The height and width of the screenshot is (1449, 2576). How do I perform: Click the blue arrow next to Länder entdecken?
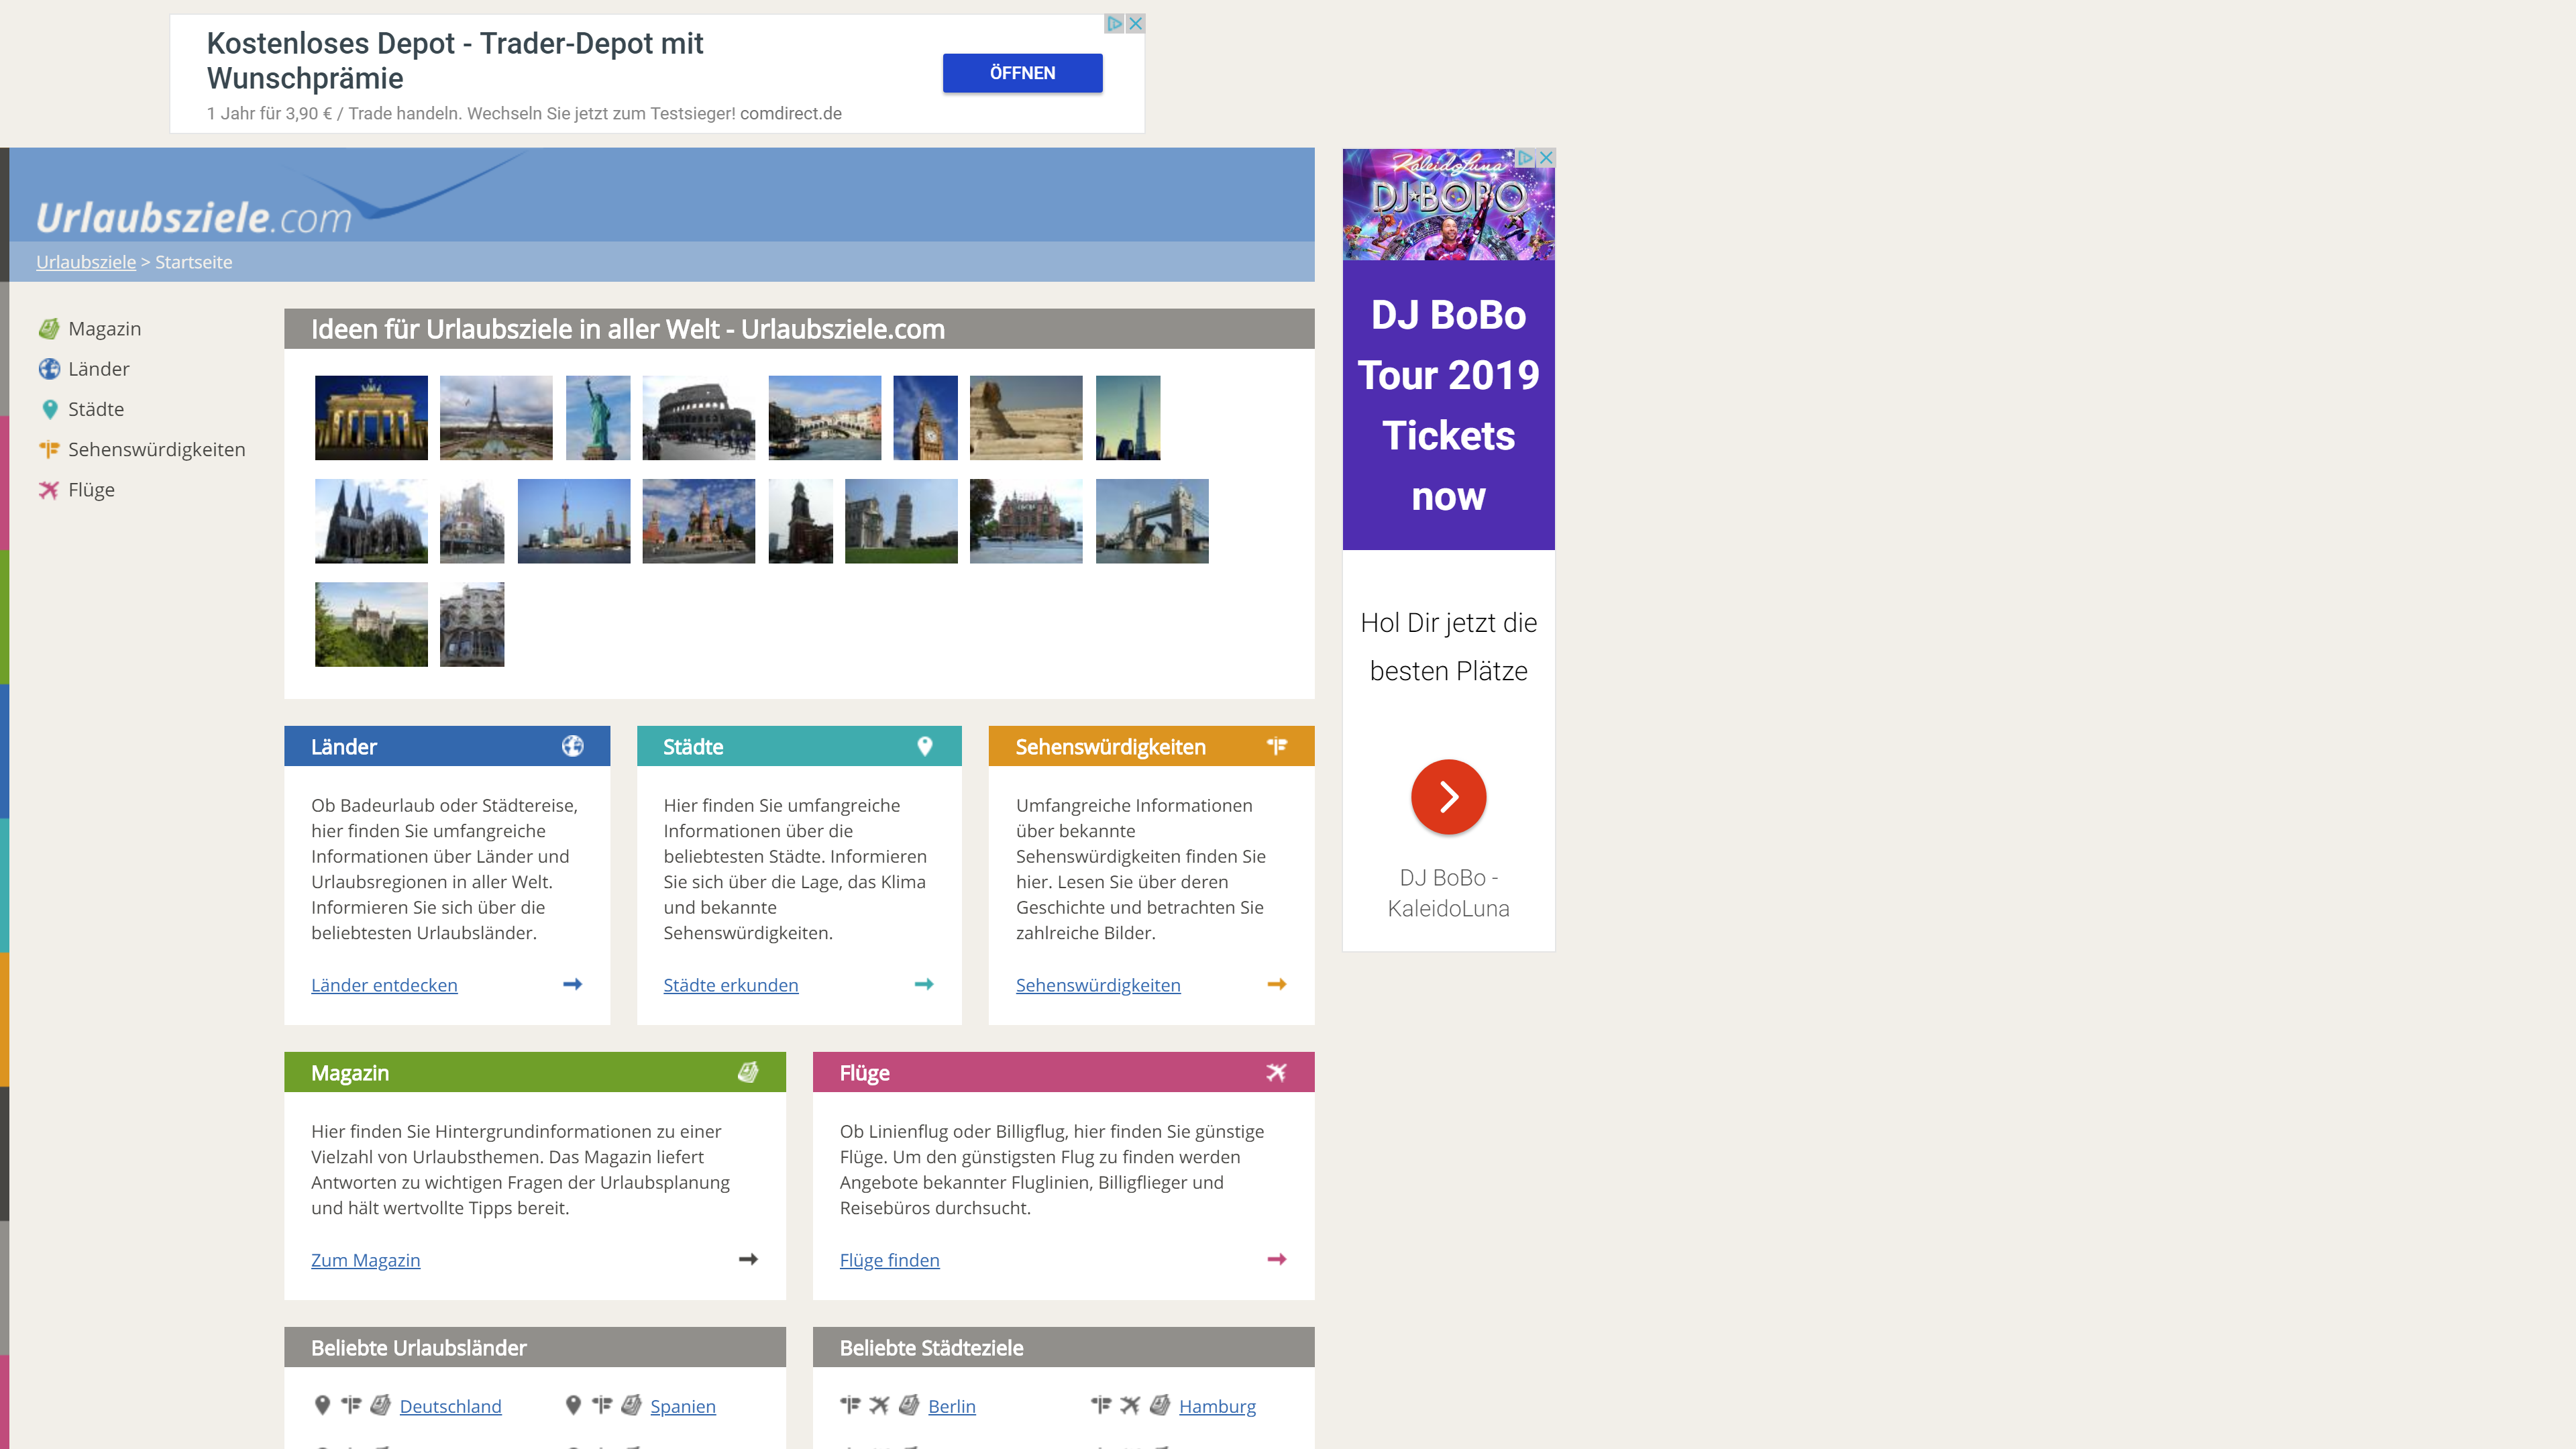572,985
